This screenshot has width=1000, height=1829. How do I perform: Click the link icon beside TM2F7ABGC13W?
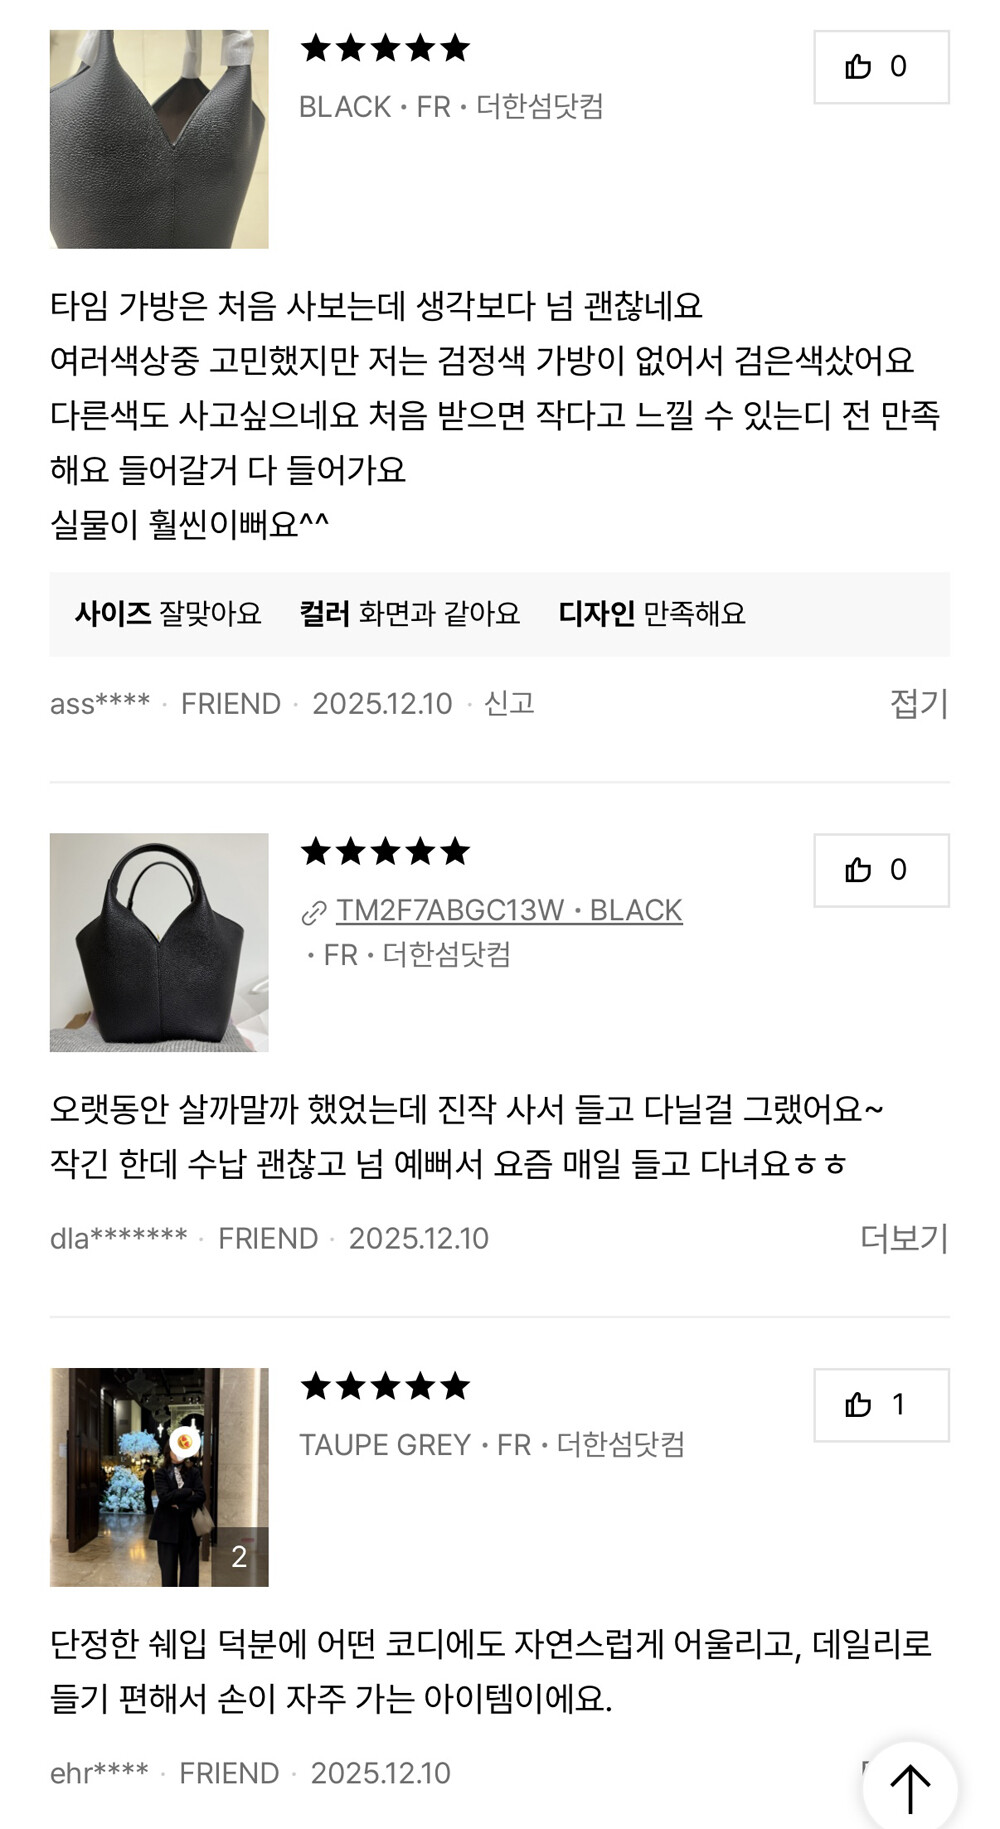pos(314,912)
